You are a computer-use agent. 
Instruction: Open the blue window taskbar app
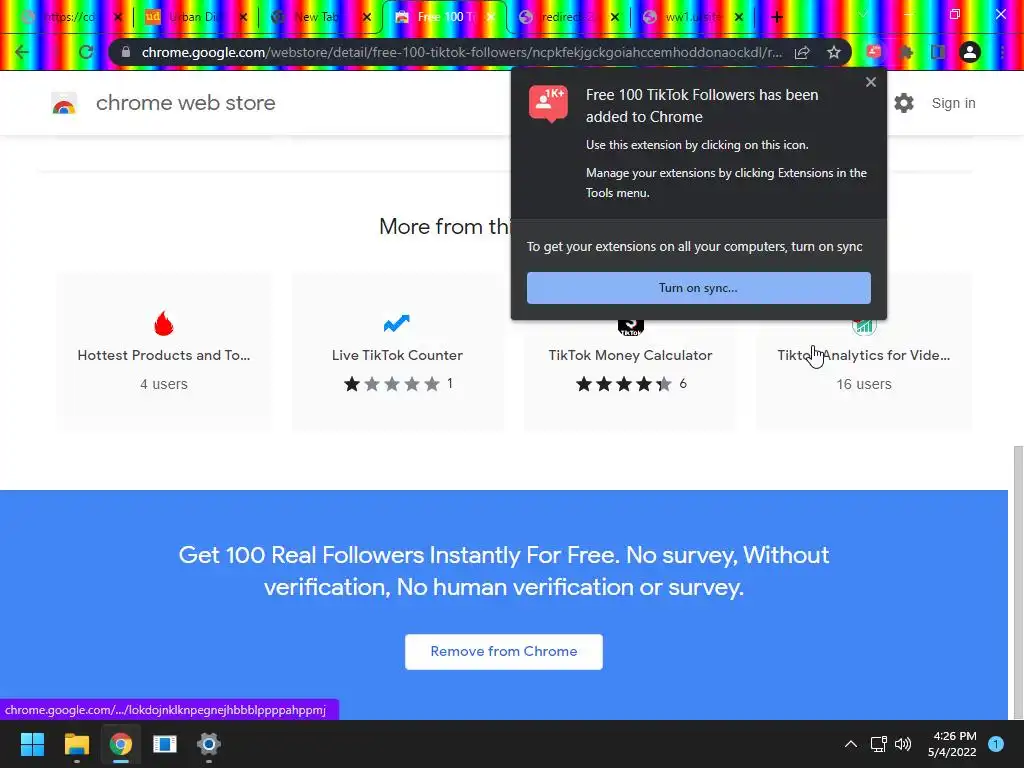click(x=165, y=744)
